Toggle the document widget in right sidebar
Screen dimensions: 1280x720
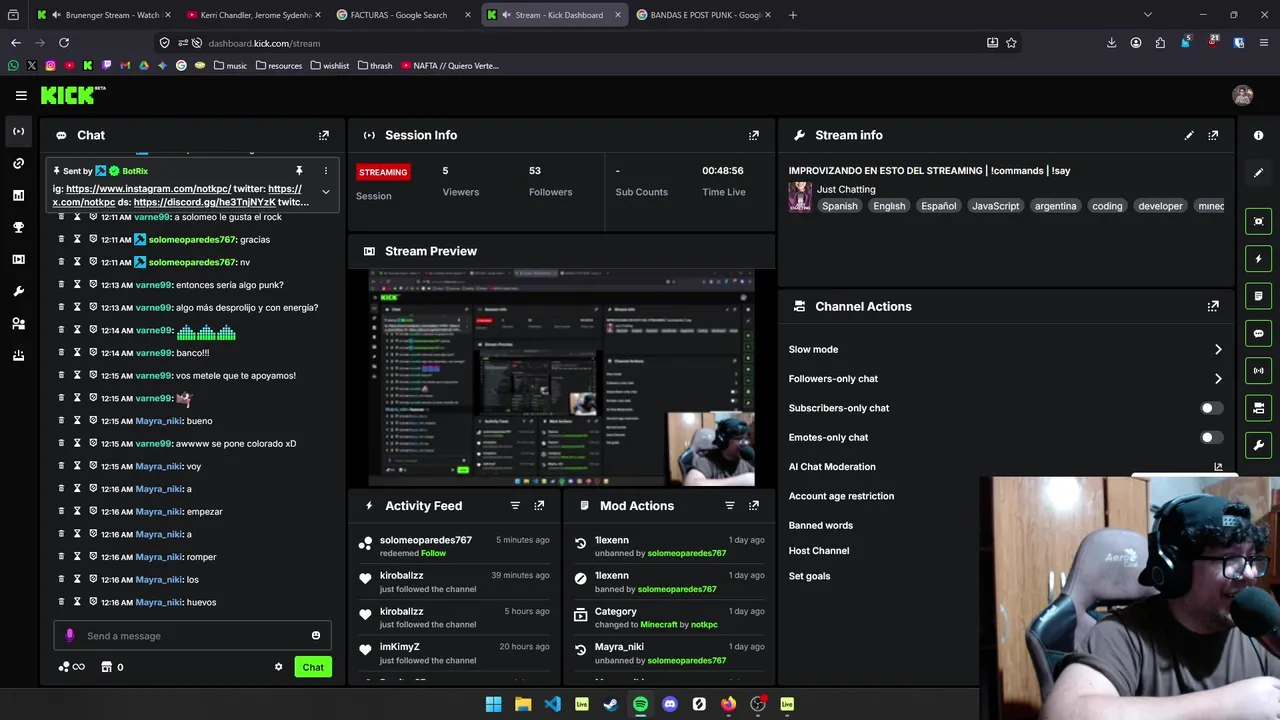[1259, 296]
